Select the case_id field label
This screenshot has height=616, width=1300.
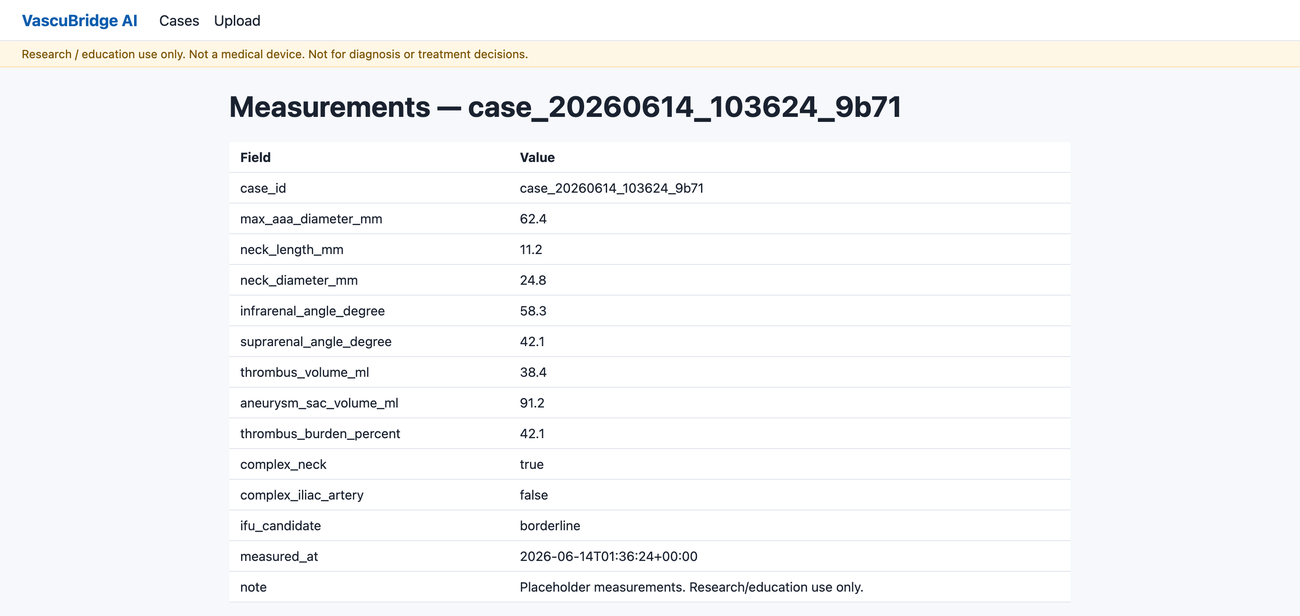point(263,188)
